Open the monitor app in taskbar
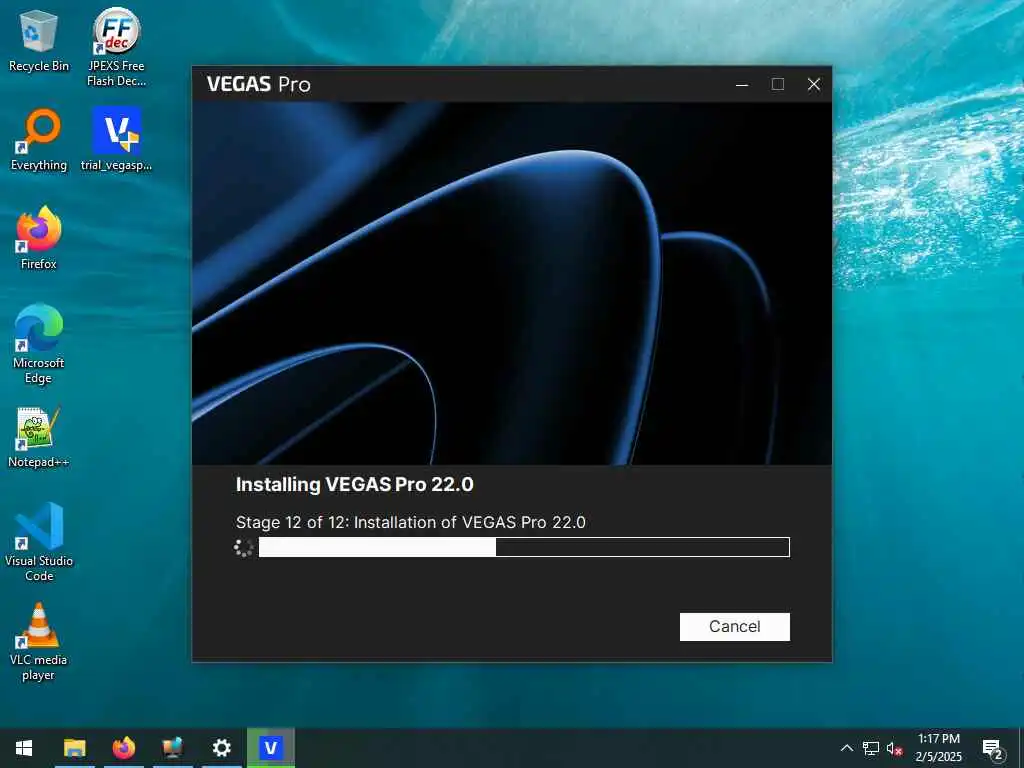Screen dimensions: 1024x768 click(x=172, y=748)
